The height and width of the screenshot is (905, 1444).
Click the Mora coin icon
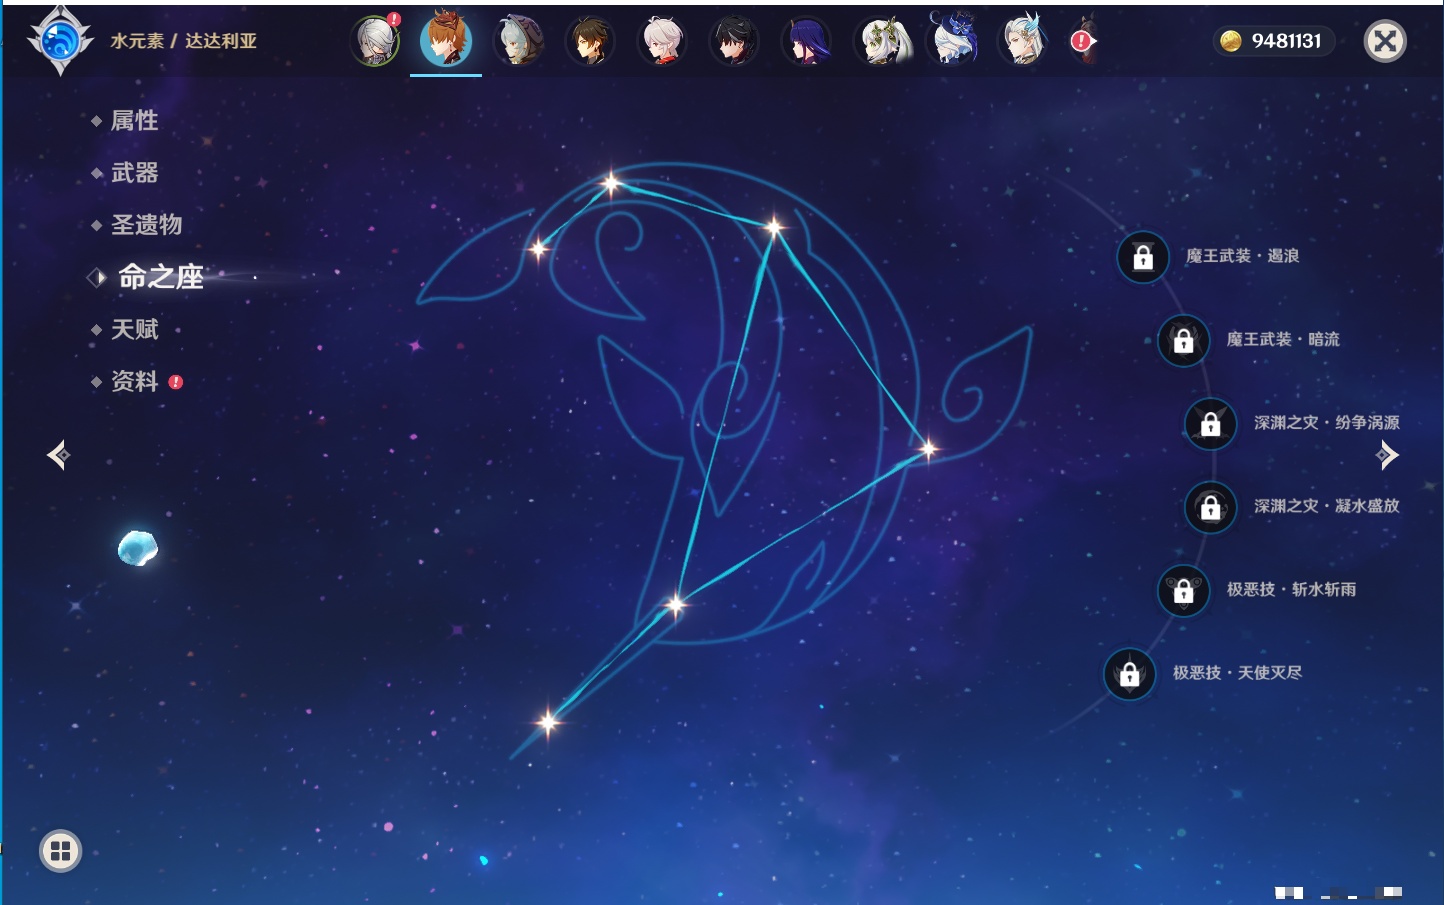(x=1231, y=41)
